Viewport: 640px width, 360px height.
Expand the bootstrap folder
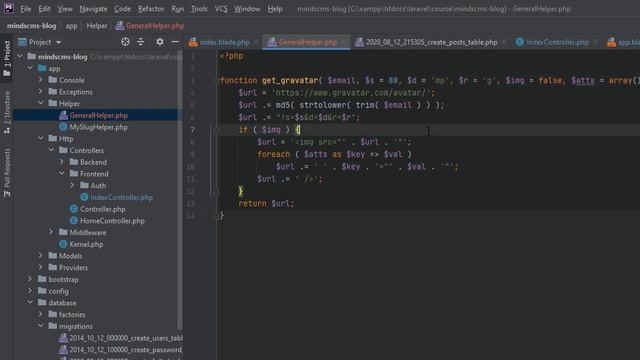(x=30, y=279)
